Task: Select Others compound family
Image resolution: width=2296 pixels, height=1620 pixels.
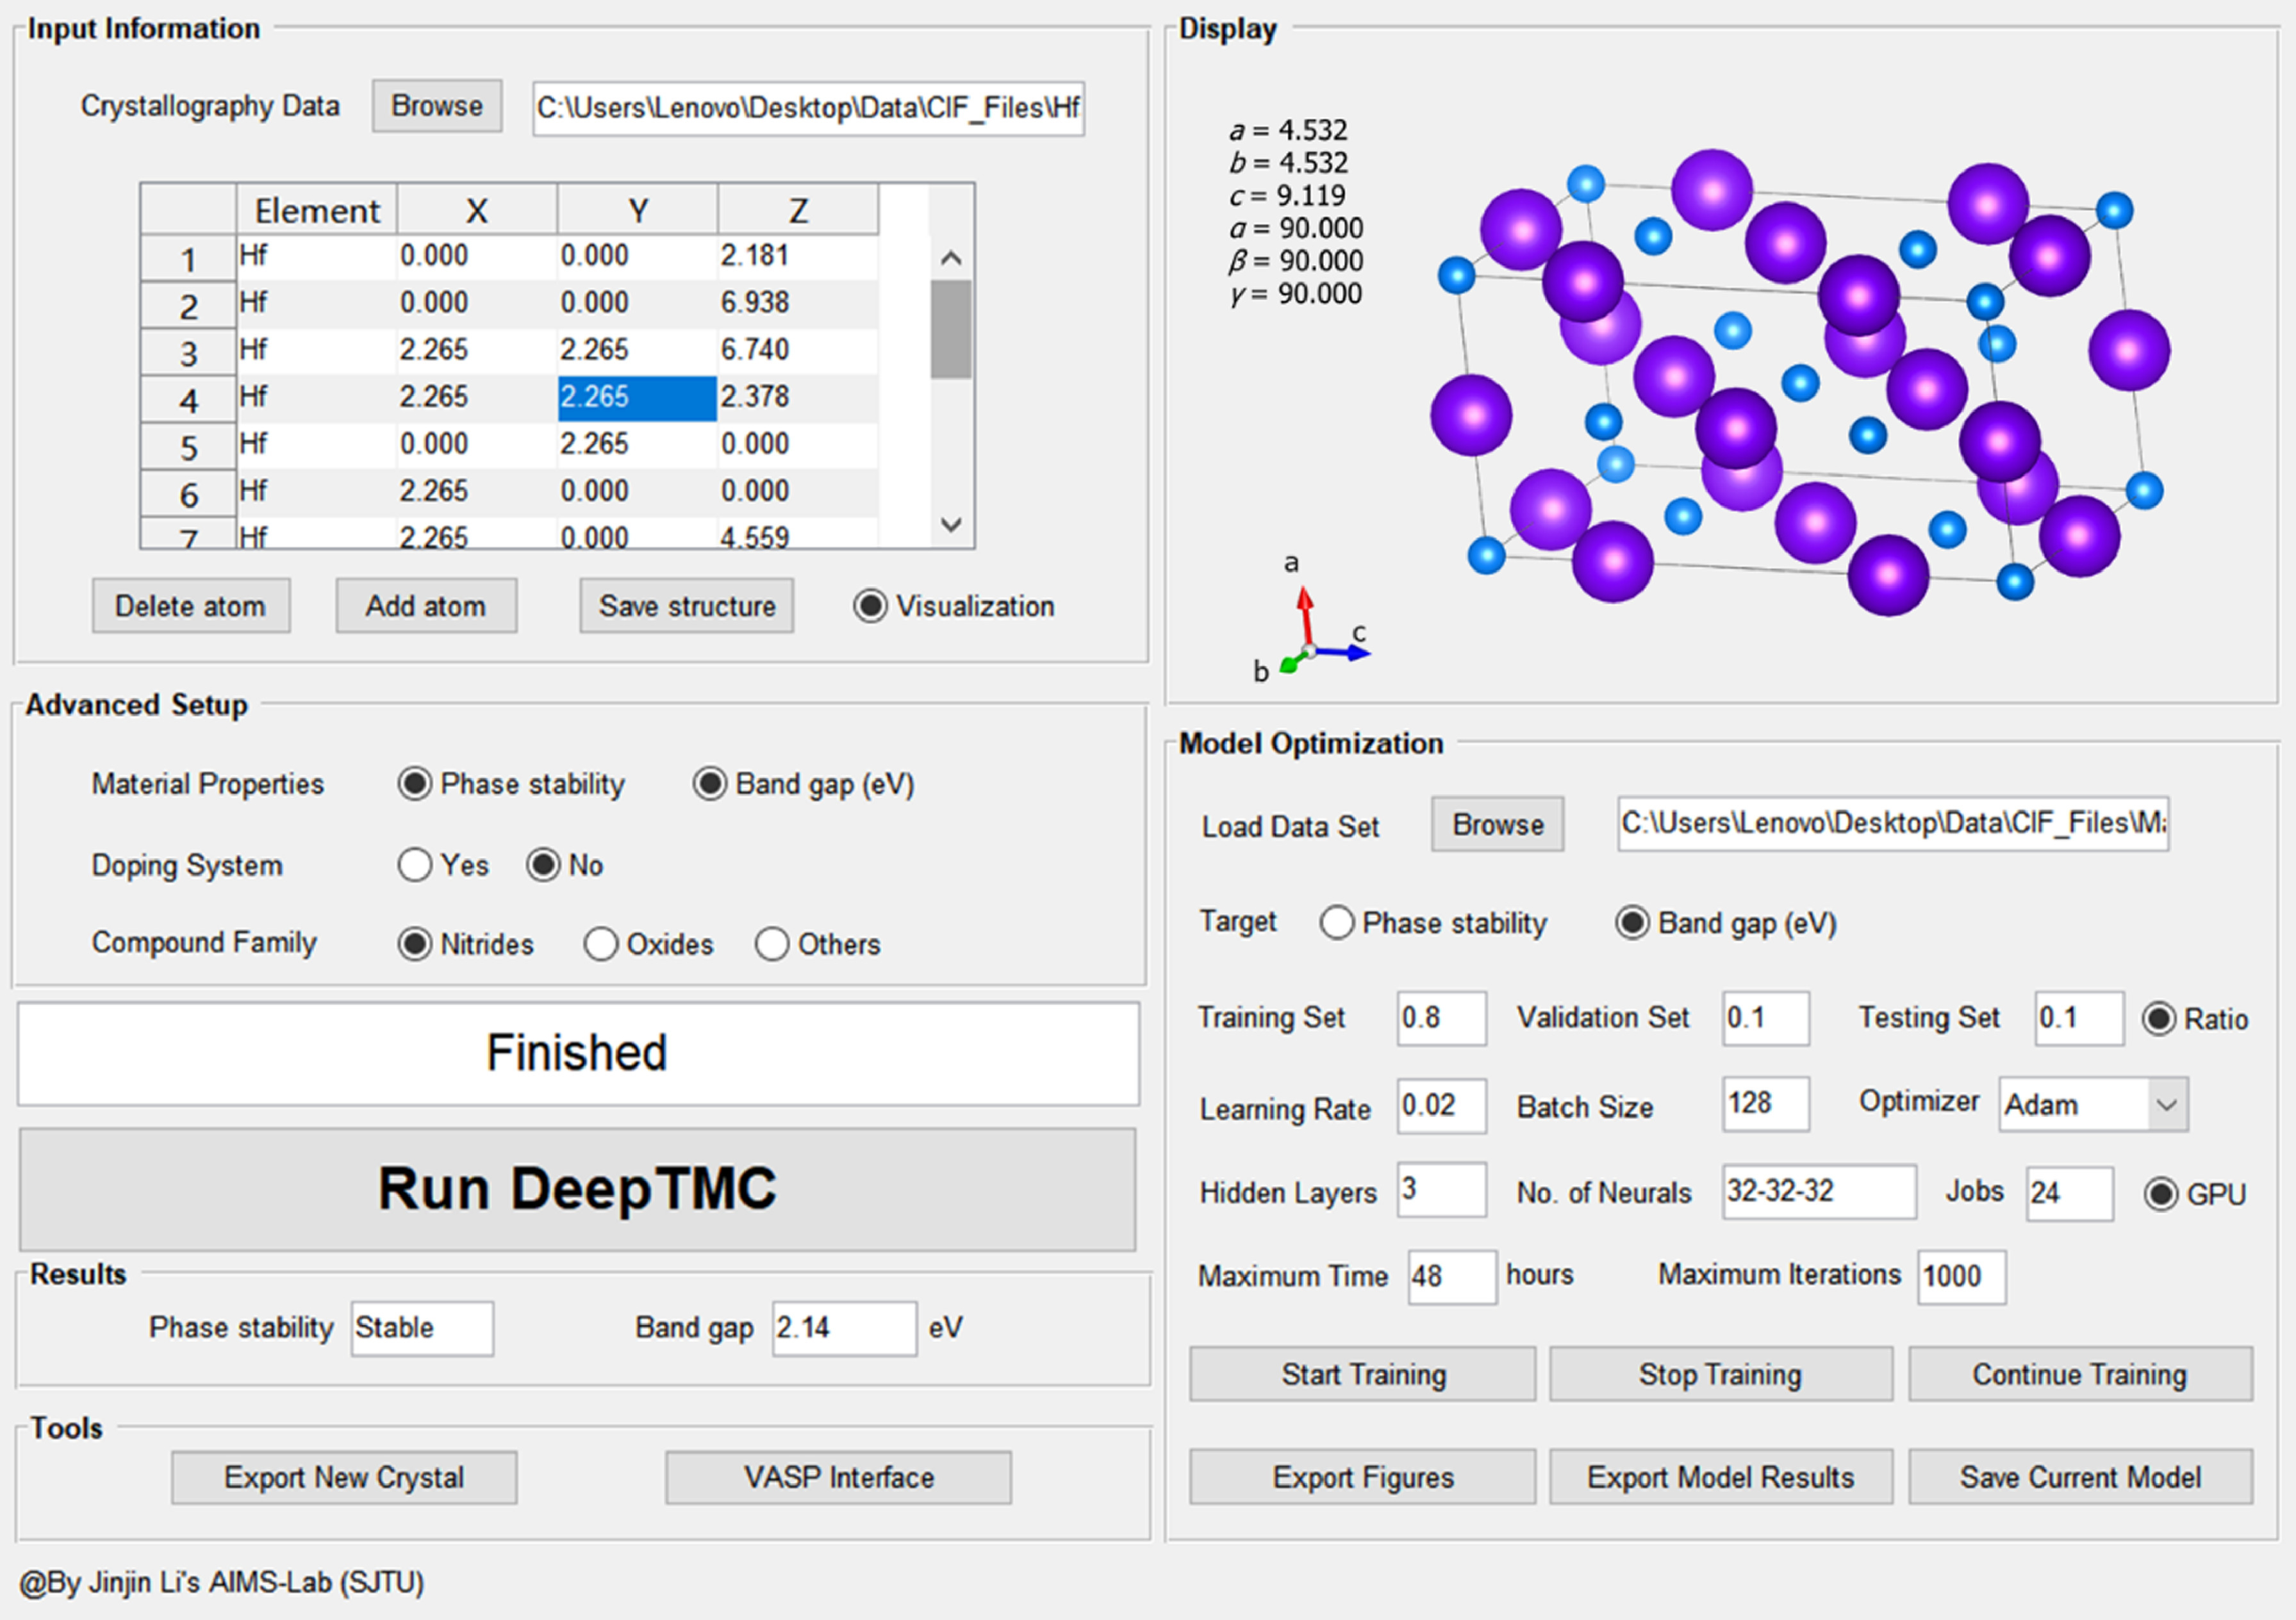Action: coord(772,944)
